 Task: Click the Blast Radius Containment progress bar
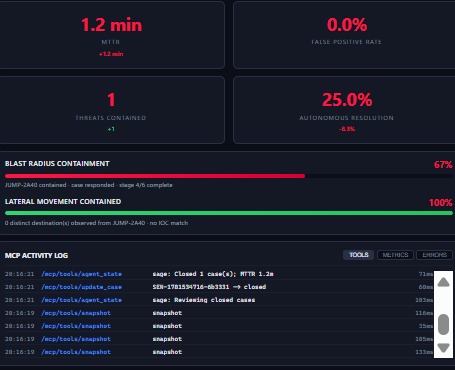point(229,176)
